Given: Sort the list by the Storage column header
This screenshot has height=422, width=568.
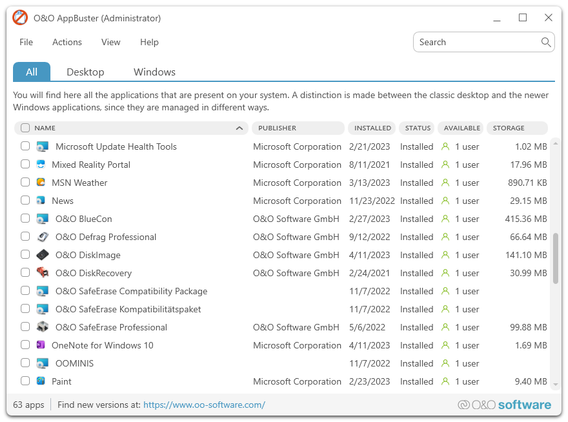Looking at the screenshot, I should tap(517, 128).
